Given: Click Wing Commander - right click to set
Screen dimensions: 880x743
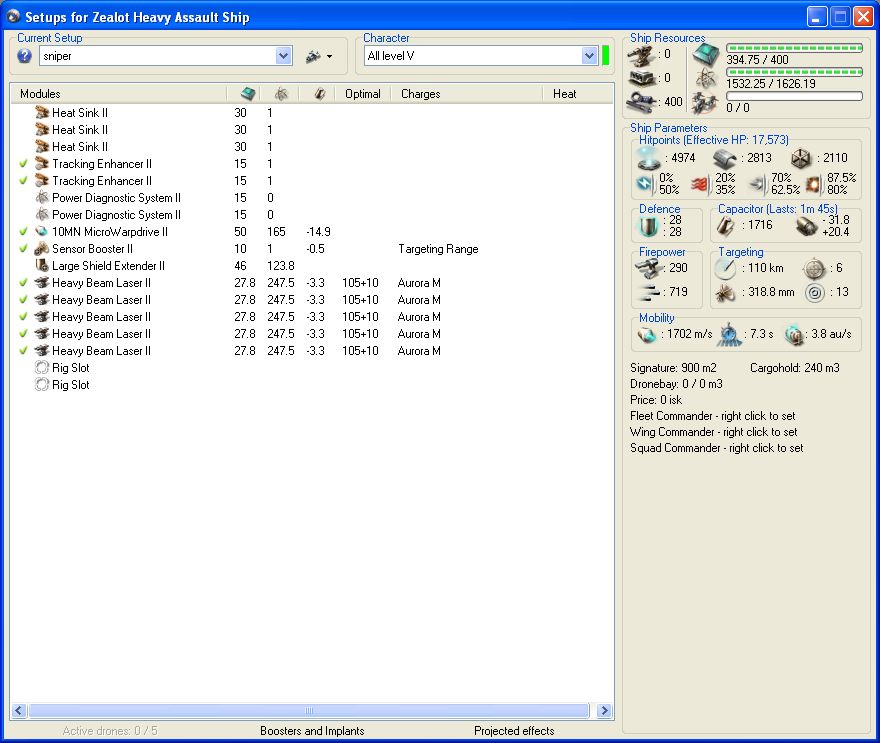Looking at the screenshot, I should click(x=713, y=432).
